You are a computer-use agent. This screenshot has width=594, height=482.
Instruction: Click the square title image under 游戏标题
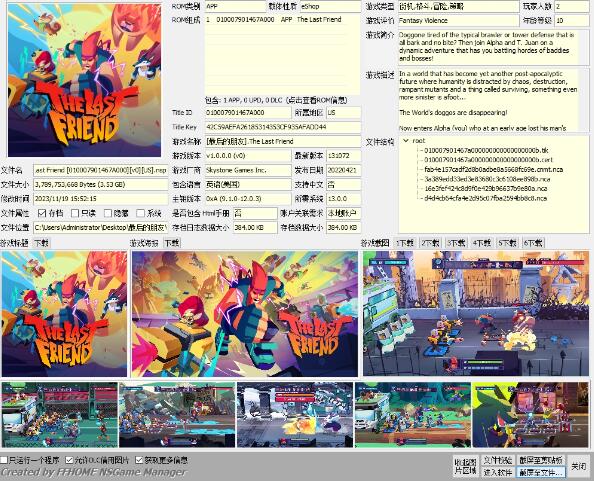coord(64,313)
